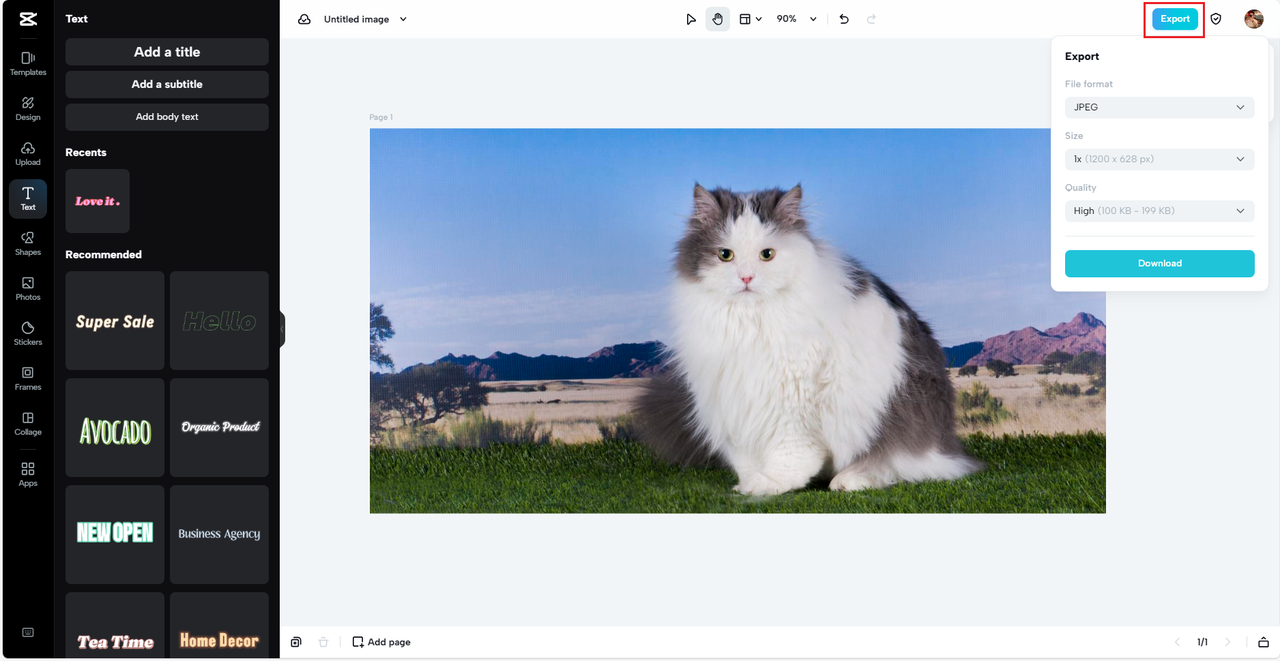Screen dimensions: 1280x661
Task: Open the layout resize dropdown
Action: click(750, 19)
